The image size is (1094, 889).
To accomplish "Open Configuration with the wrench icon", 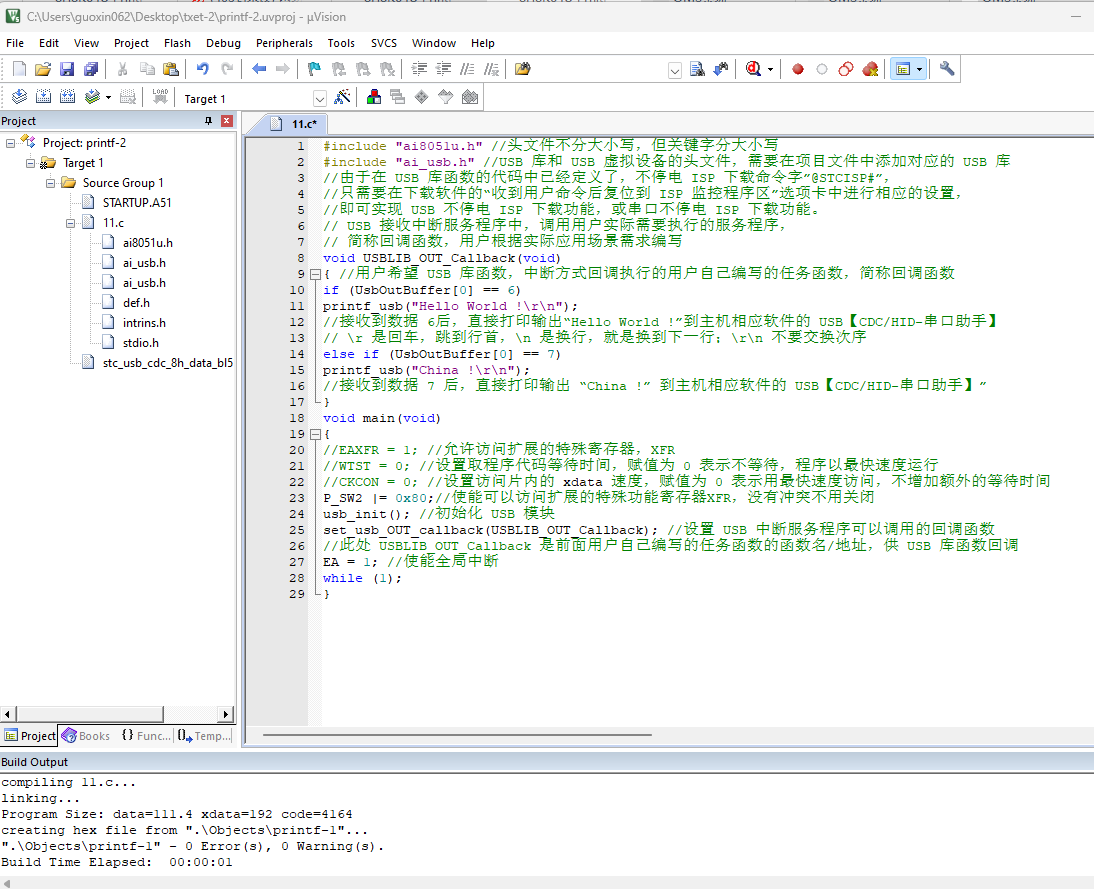I will tap(947, 69).
